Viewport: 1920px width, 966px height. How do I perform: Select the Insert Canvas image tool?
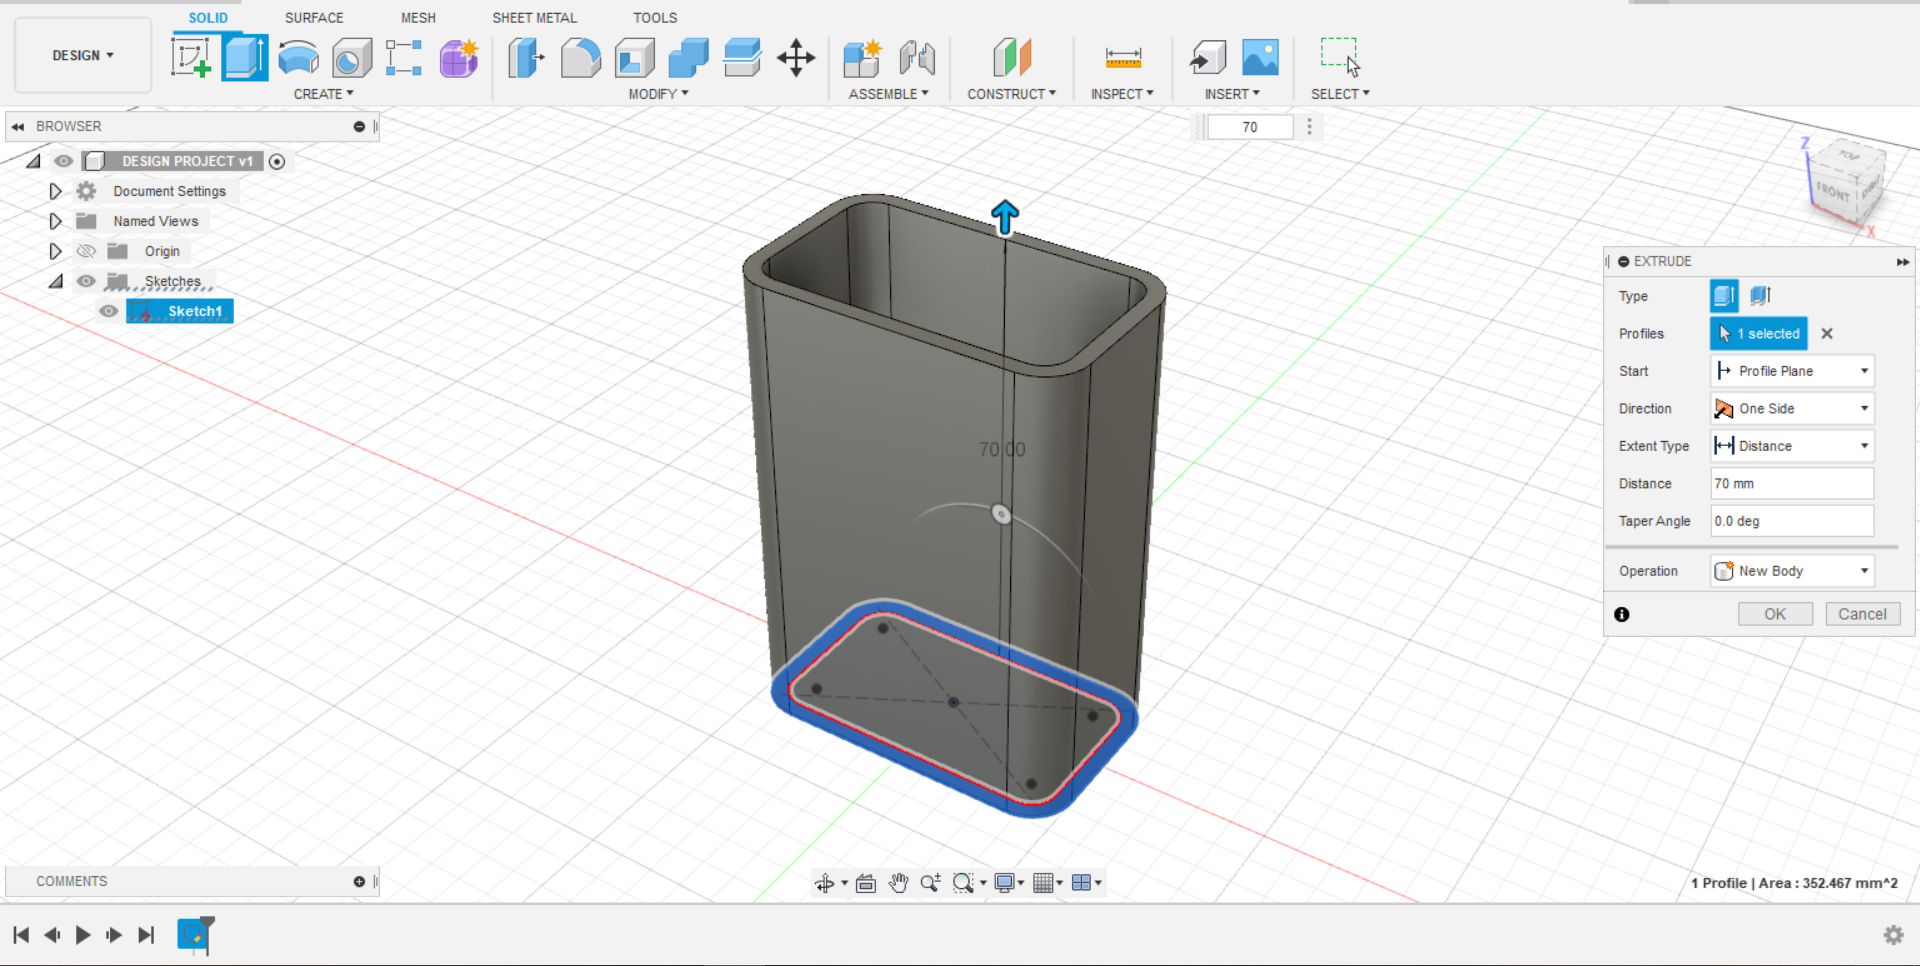point(1260,57)
